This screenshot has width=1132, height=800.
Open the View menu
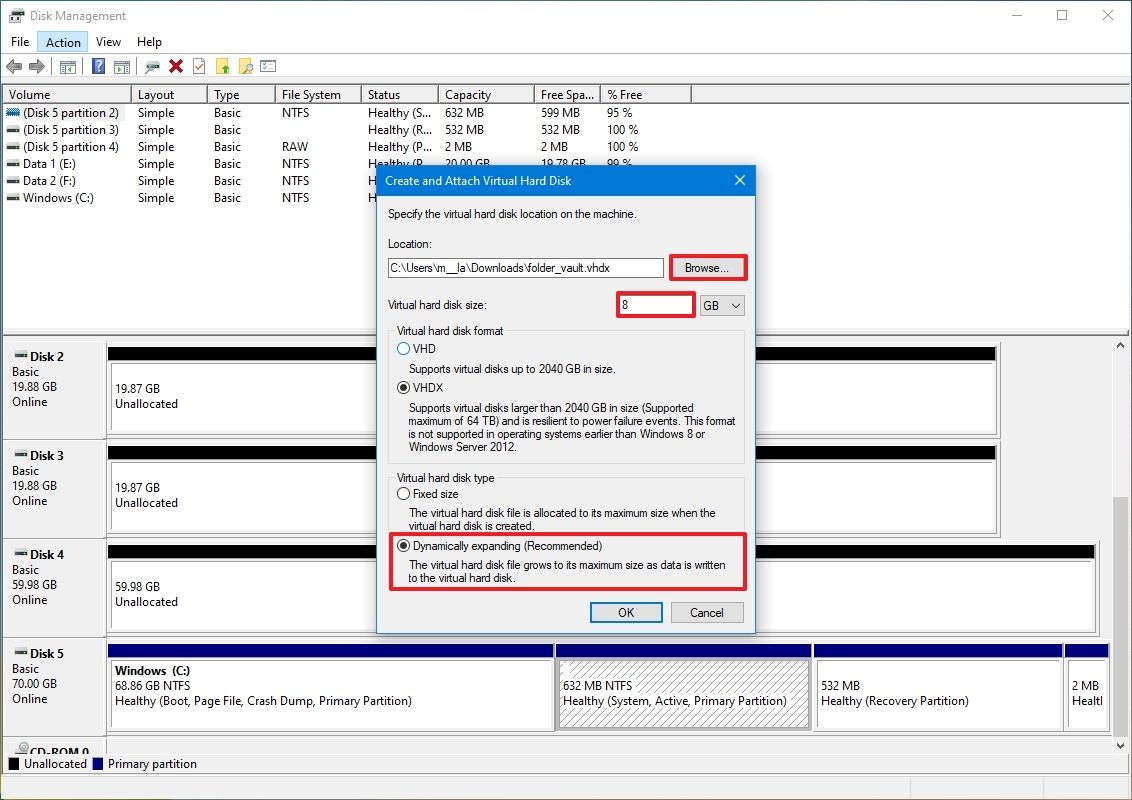coord(108,41)
